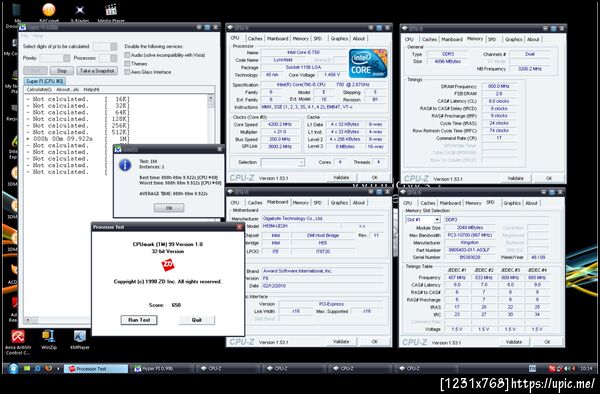Image resolution: width=600 pixels, height=394 pixels.
Task: Click the Stop button in Hyper PI
Action: pos(62,71)
